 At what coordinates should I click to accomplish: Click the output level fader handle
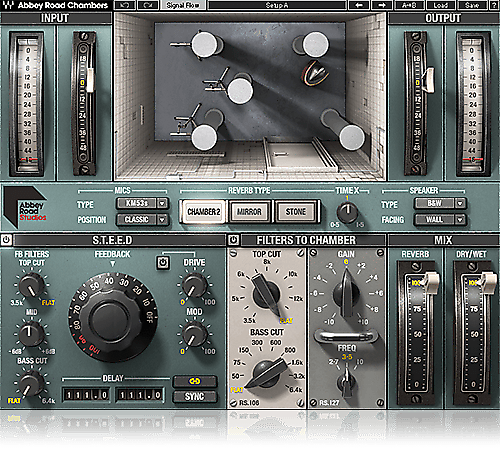point(429,79)
